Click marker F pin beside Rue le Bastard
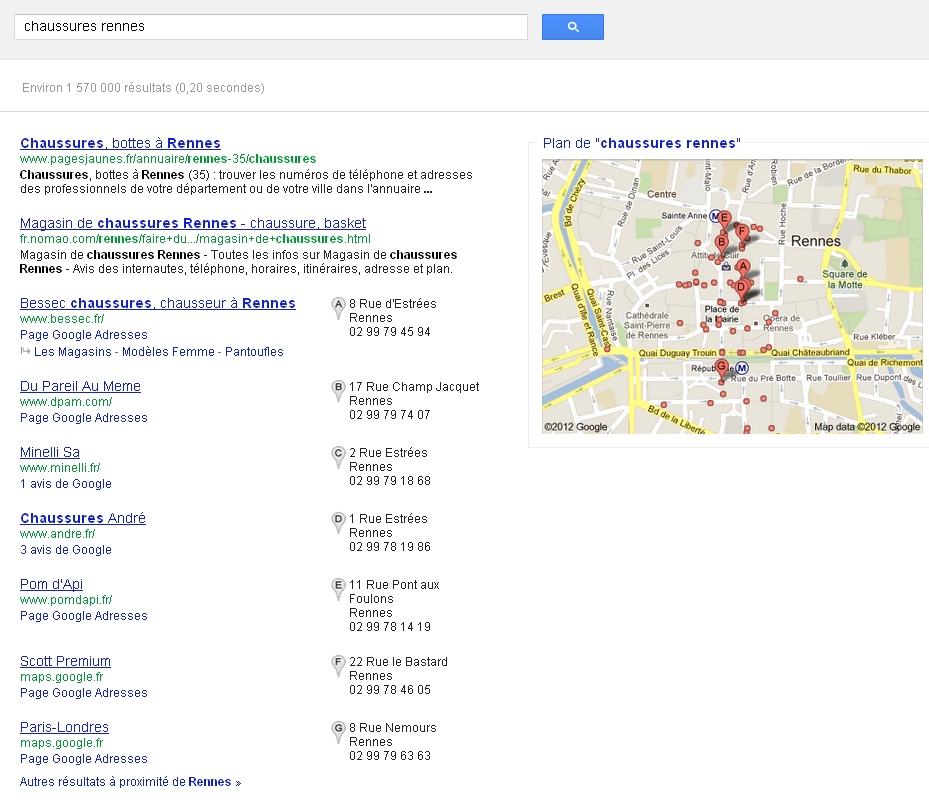The width and height of the screenshot is (929, 800). (338, 666)
